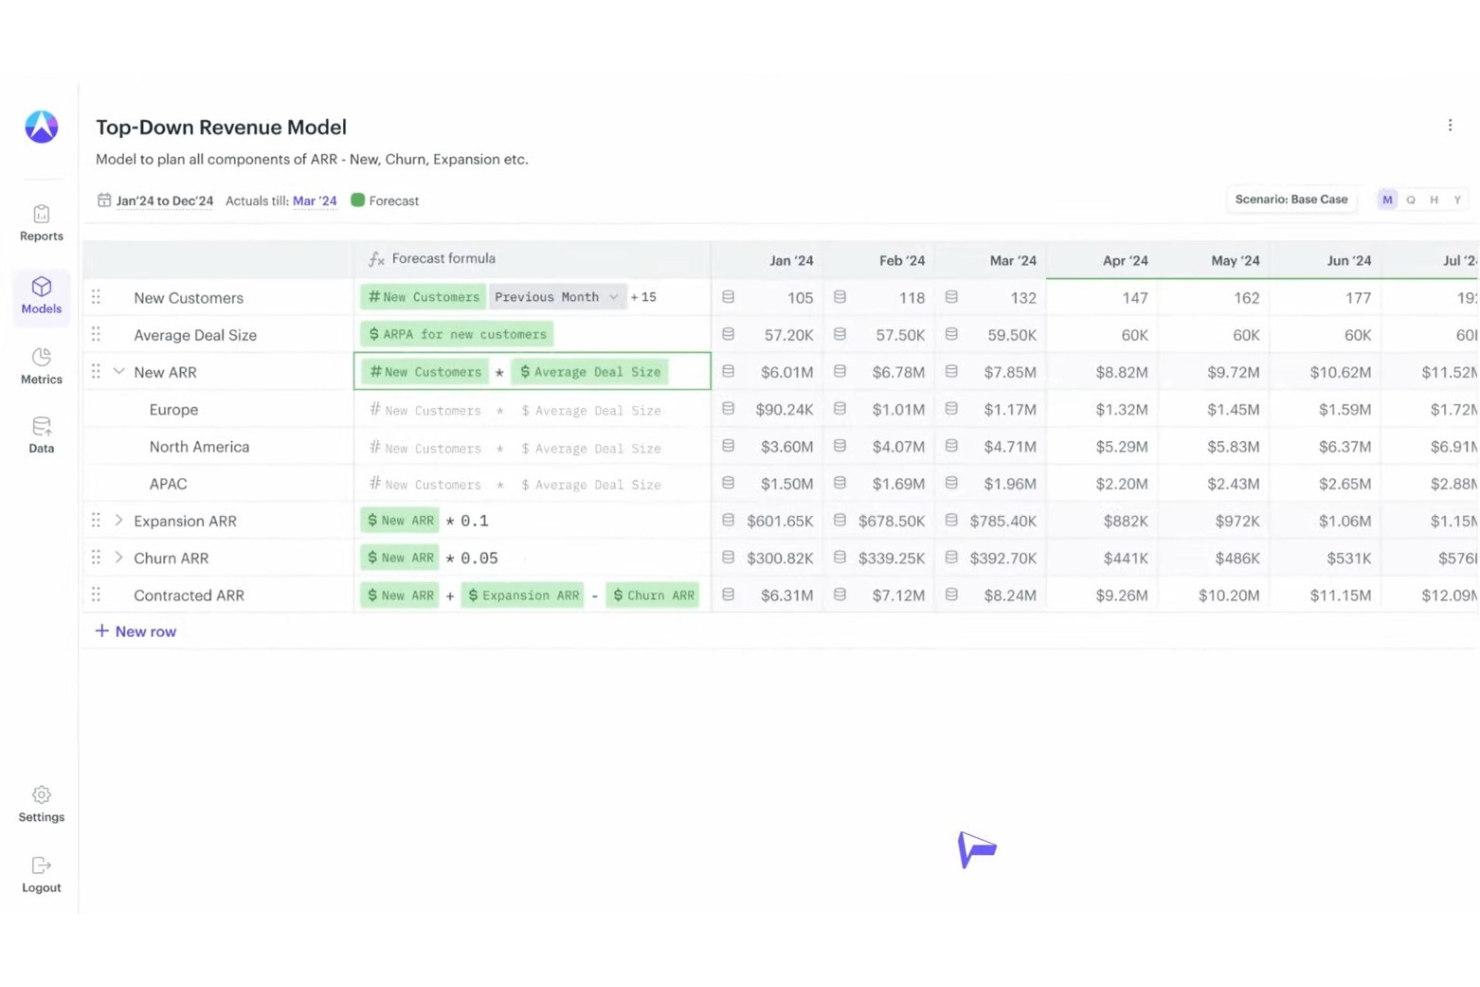This screenshot has width=1480, height=987.
Task: Switch to quarterly view with the Q toggle
Action: coord(1411,199)
